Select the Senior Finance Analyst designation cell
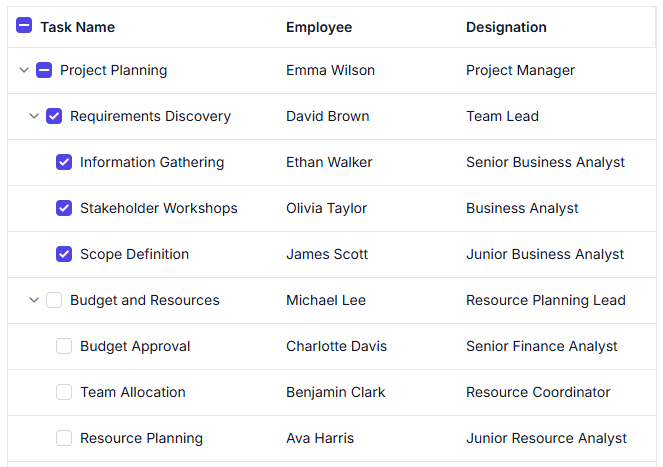 coord(542,346)
